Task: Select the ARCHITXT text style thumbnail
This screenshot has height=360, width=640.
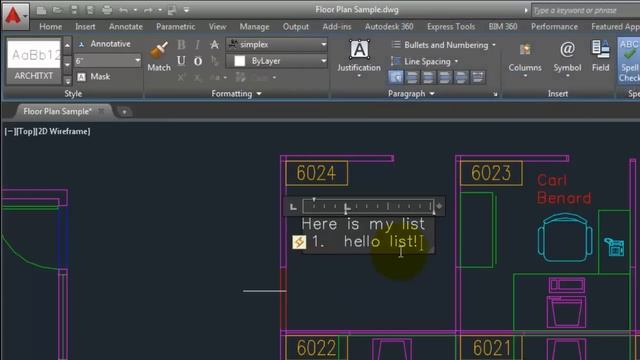Action: (x=33, y=61)
